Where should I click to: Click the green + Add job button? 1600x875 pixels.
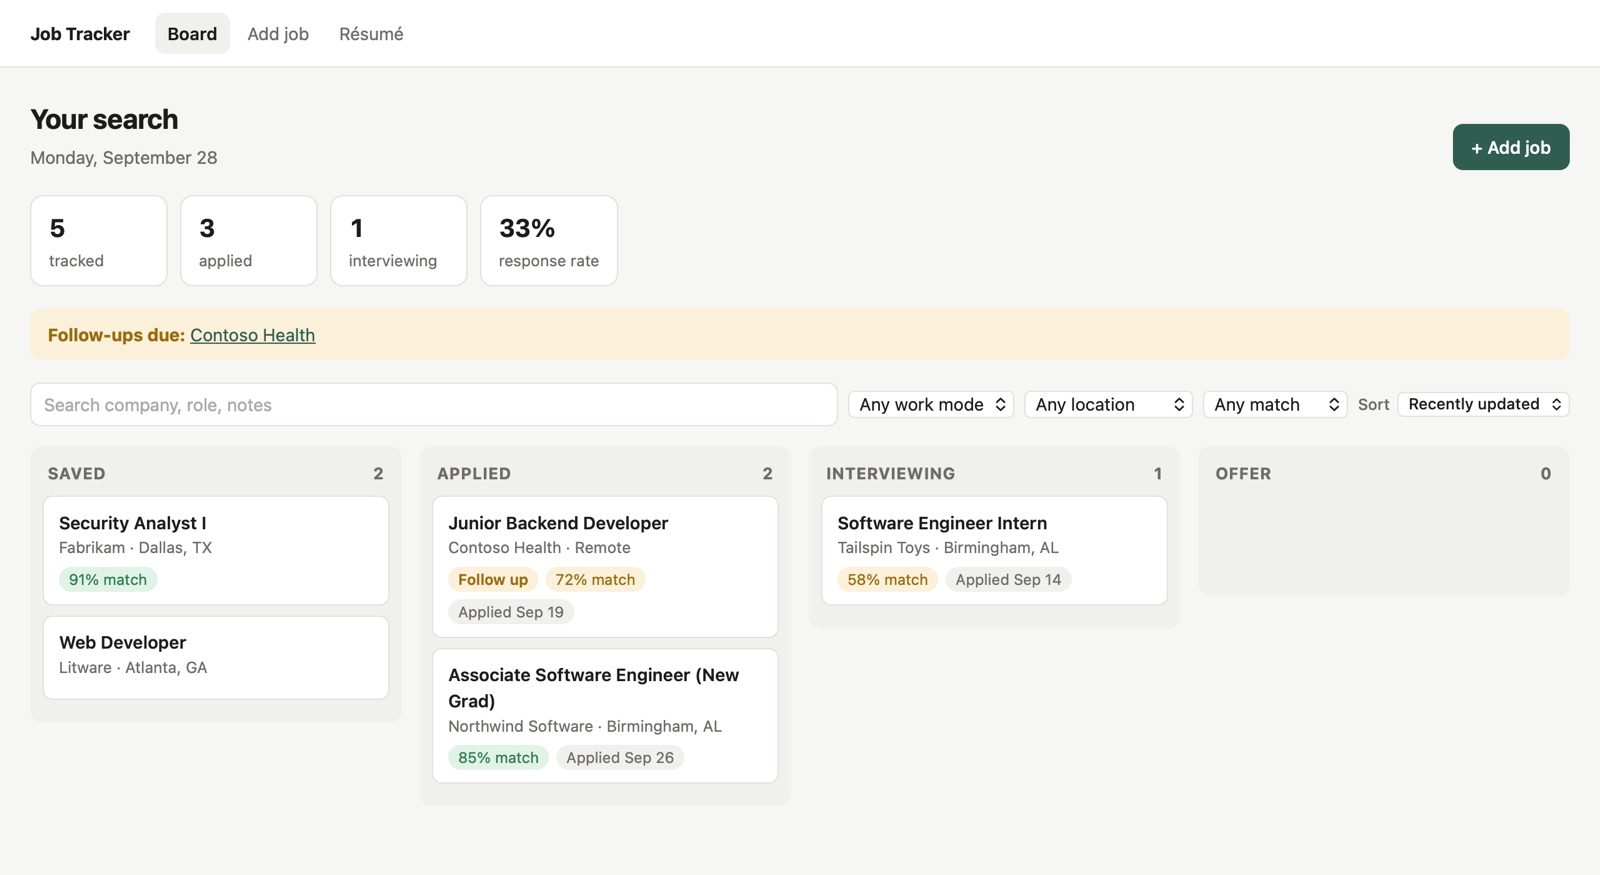tap(1510, 147)
